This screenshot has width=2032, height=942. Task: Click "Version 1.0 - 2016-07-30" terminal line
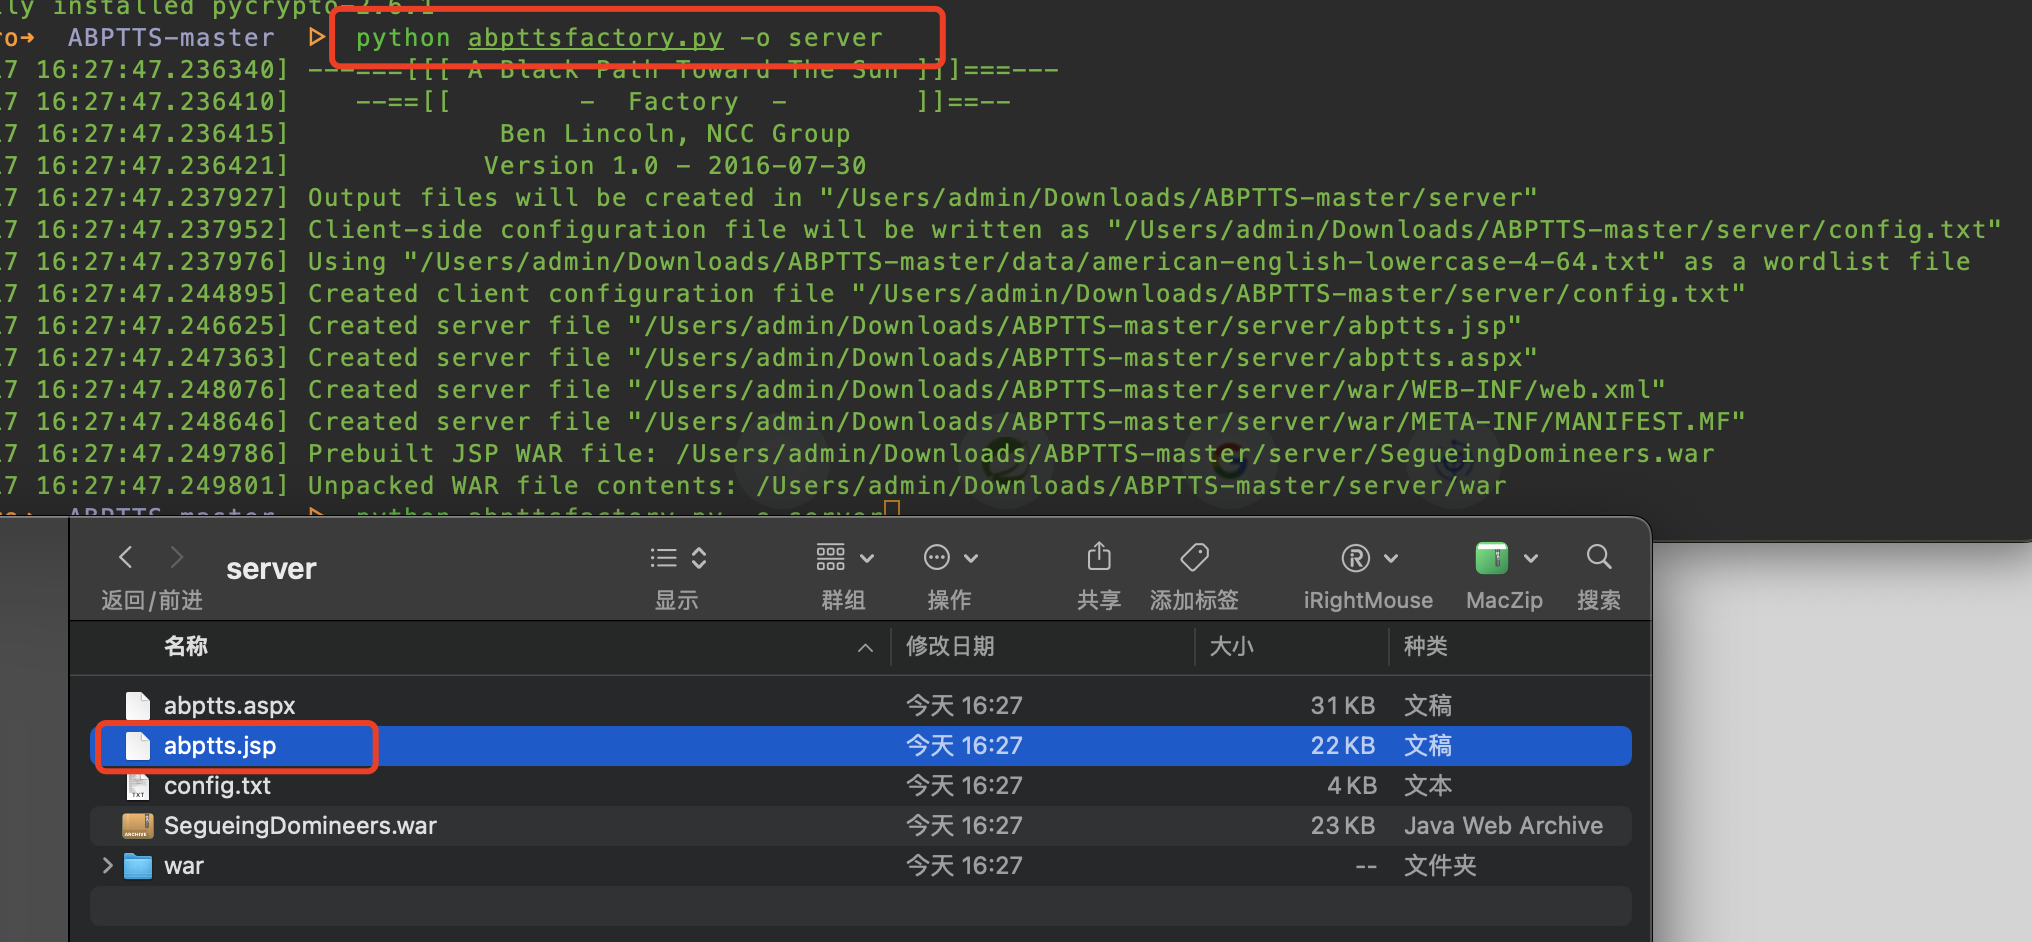coord(675,166)
